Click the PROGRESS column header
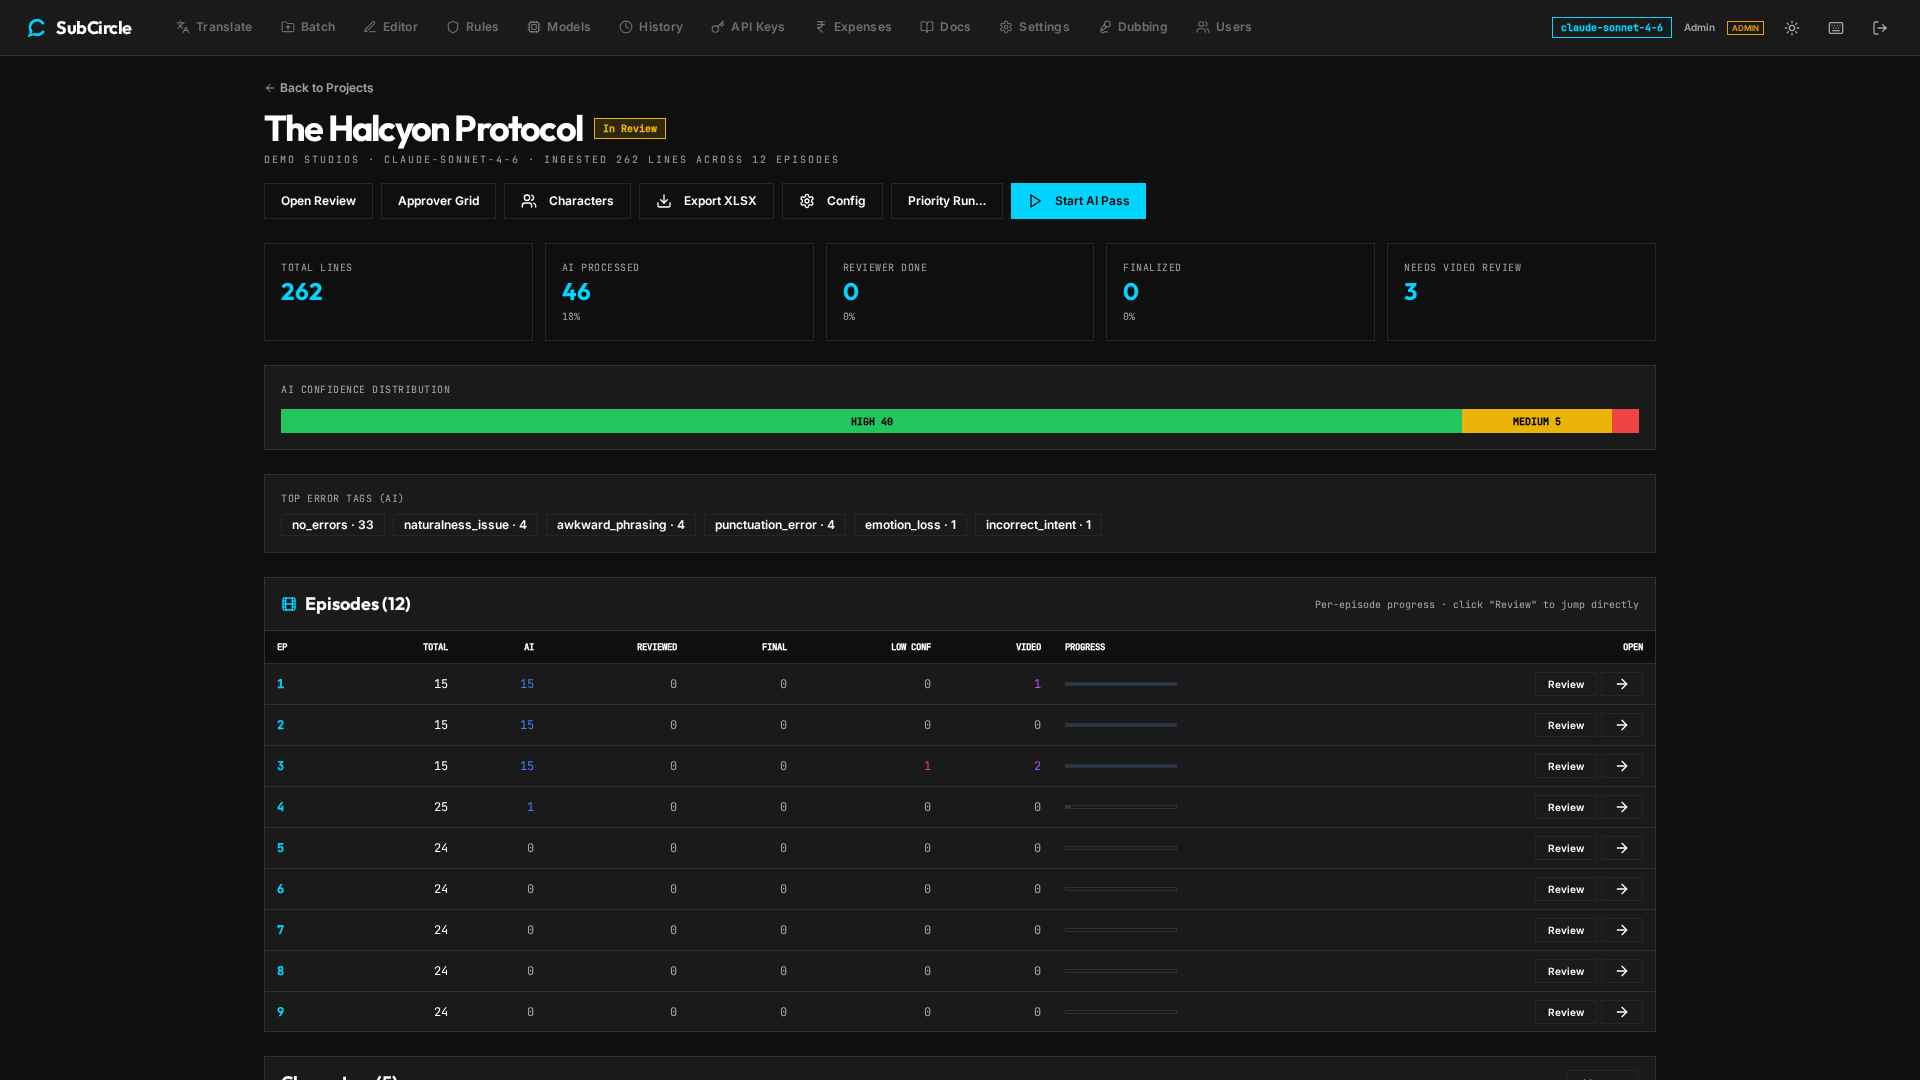The image size is (1920, 1080). coord(1085,647)
